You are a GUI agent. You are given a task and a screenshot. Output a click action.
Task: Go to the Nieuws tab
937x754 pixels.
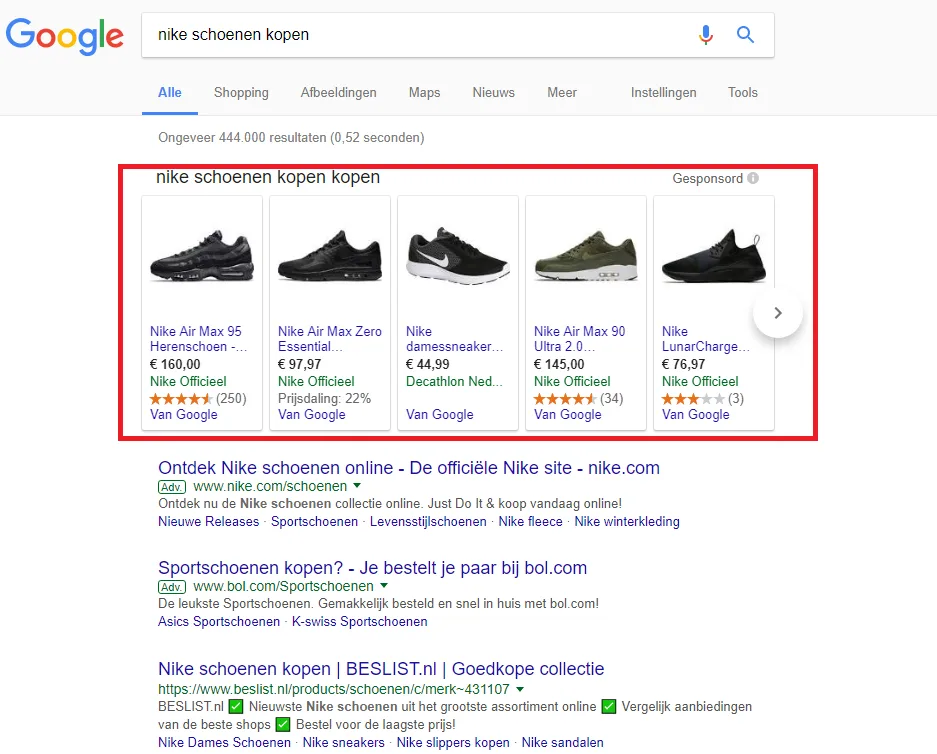494,93
